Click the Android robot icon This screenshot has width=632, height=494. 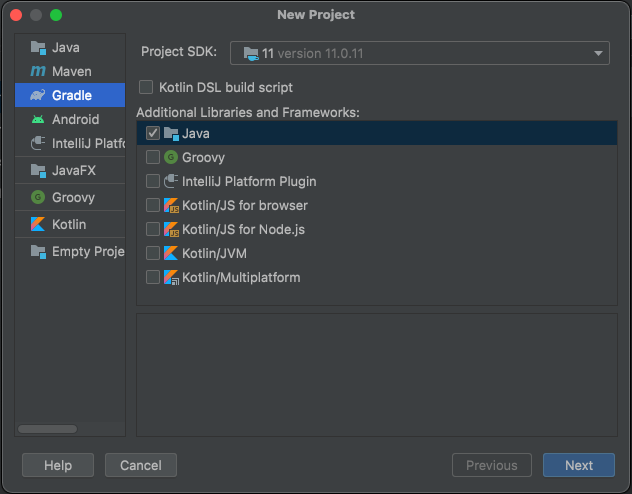tap(38, 119)
